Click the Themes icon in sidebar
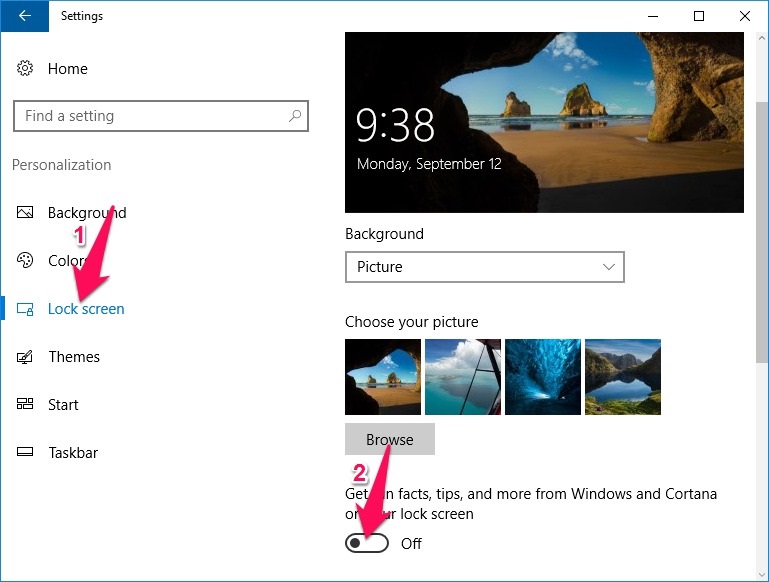This screenshot has width=769, height=582. [25, 357]
